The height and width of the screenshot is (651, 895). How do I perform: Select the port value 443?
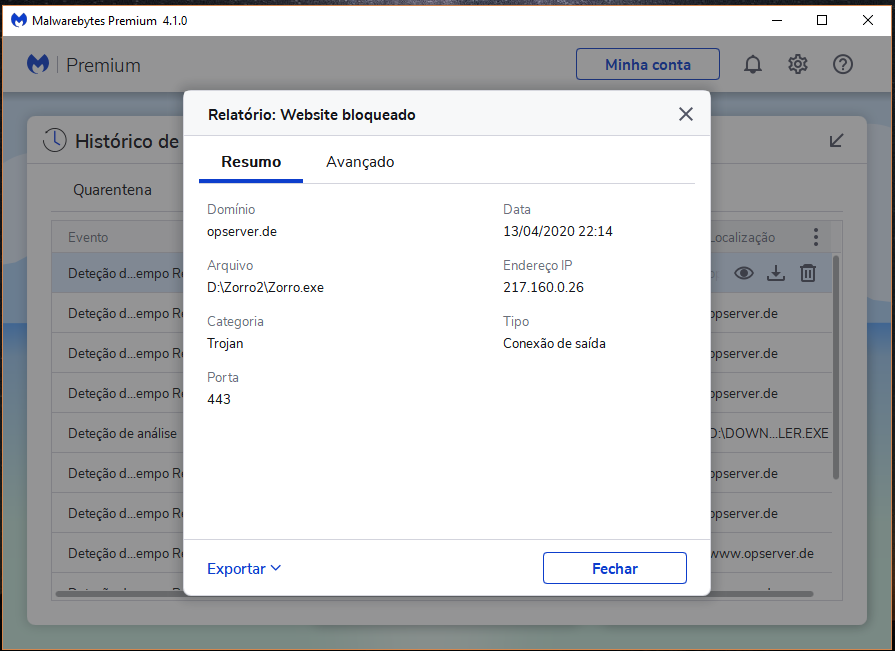point(219,399)
